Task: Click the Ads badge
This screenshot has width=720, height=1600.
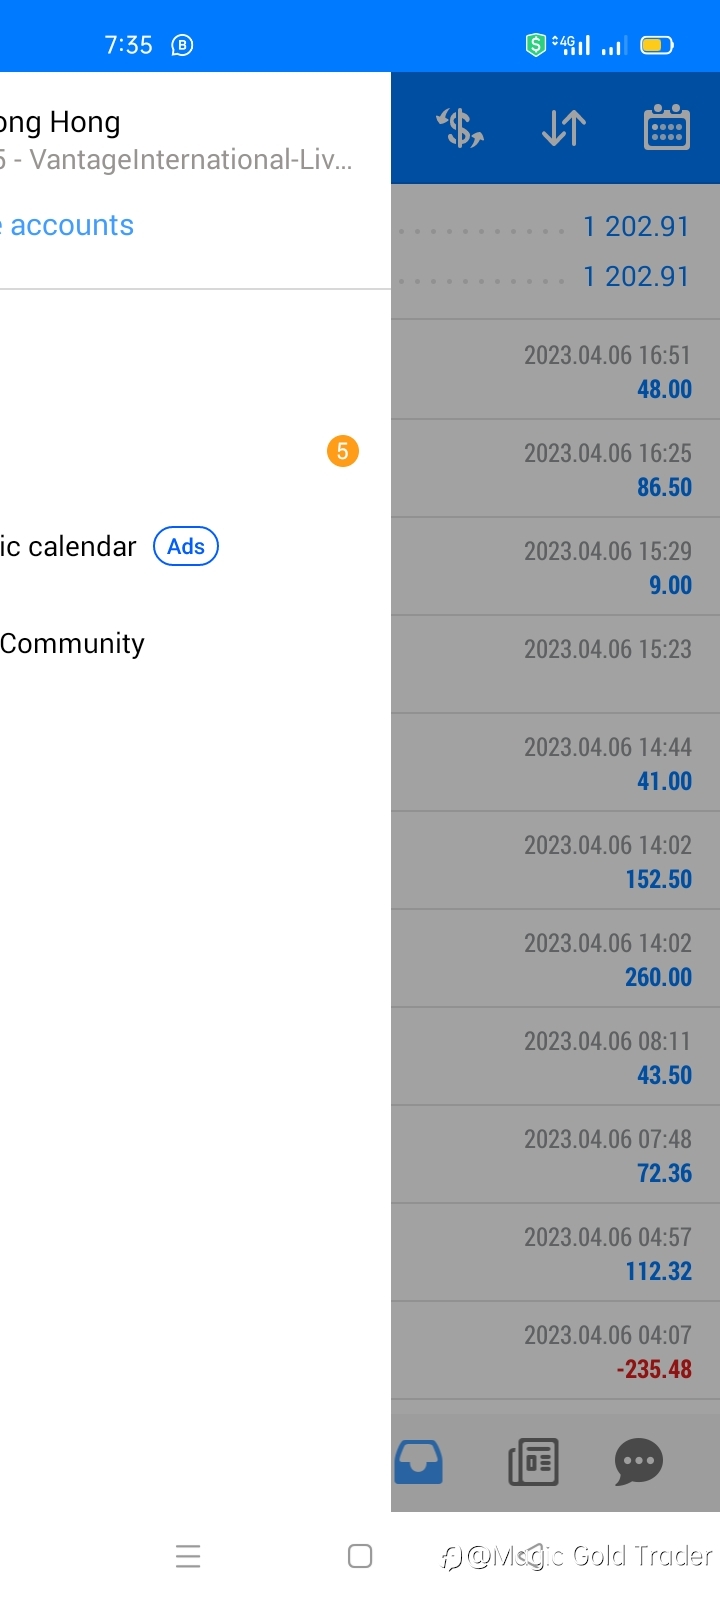Action: 186,547
